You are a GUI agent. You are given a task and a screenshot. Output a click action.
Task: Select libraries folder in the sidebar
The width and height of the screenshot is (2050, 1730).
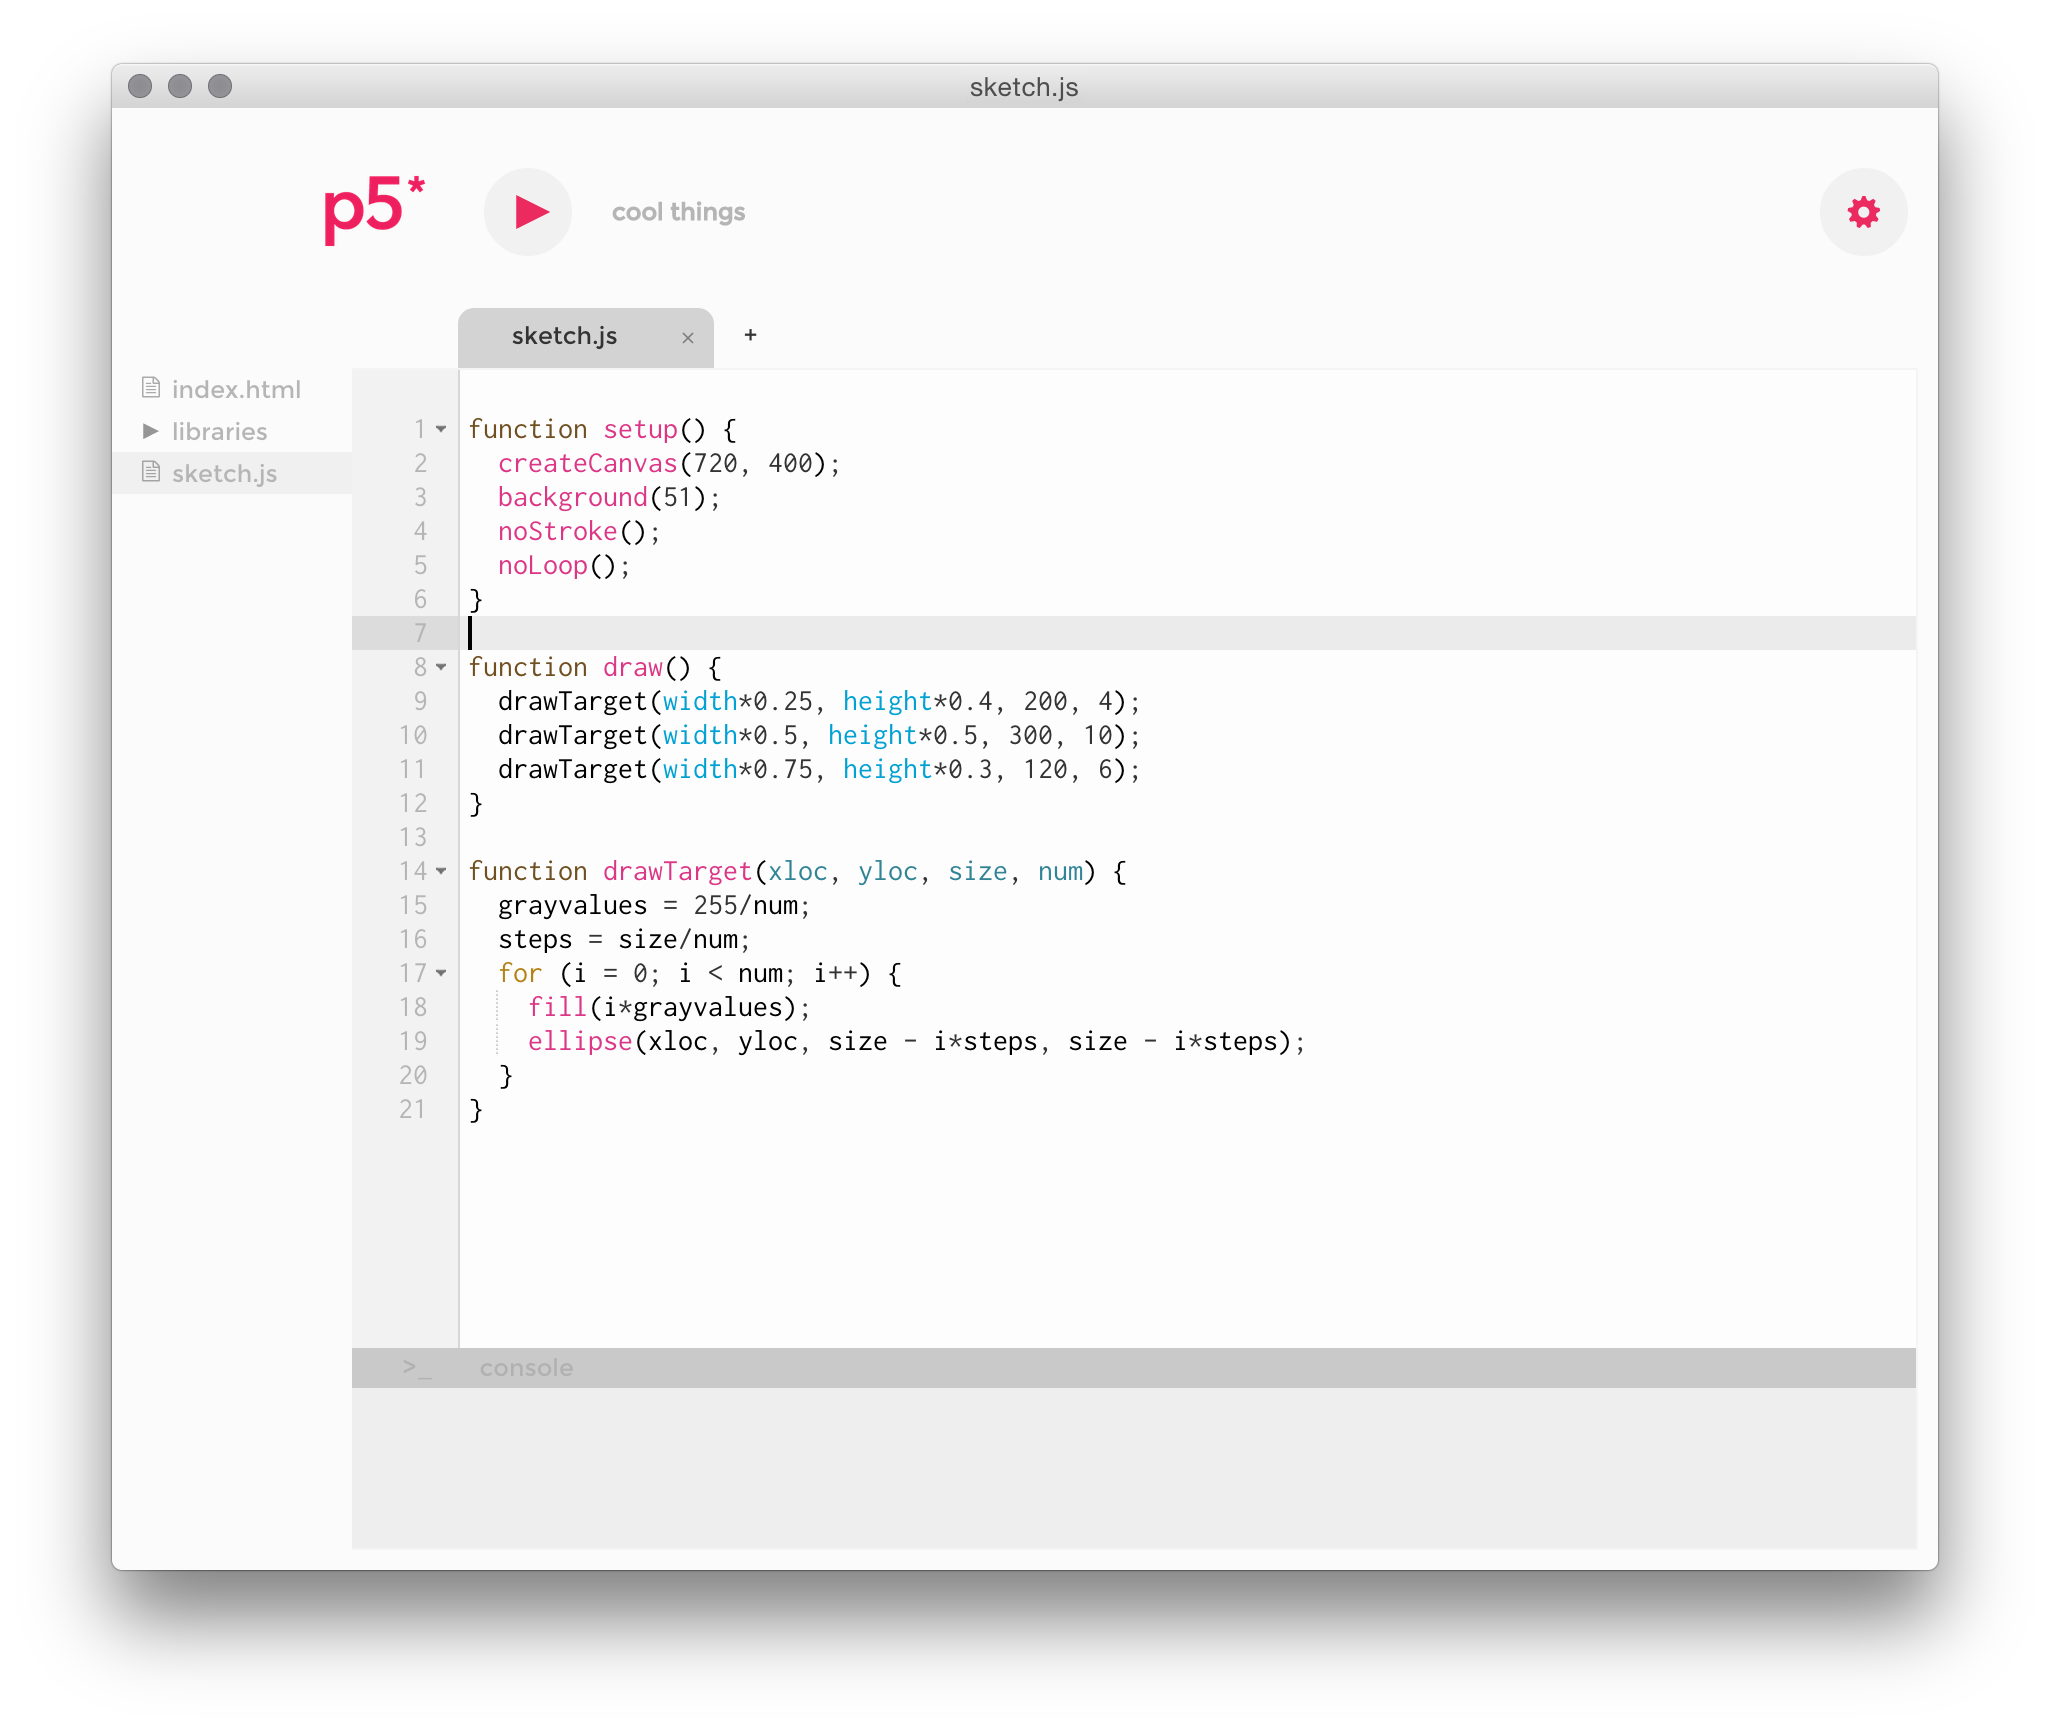(219, 432)
